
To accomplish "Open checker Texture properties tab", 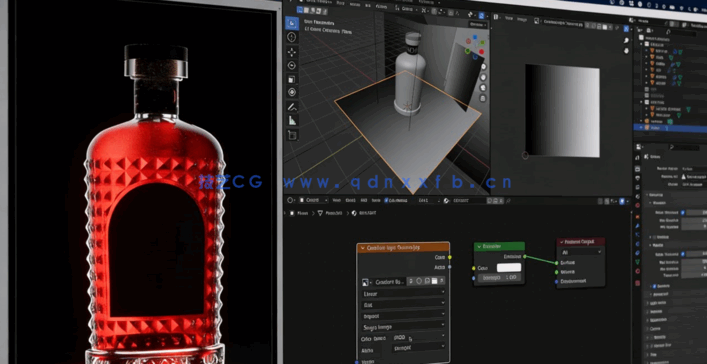I will (x=638, y=283).
